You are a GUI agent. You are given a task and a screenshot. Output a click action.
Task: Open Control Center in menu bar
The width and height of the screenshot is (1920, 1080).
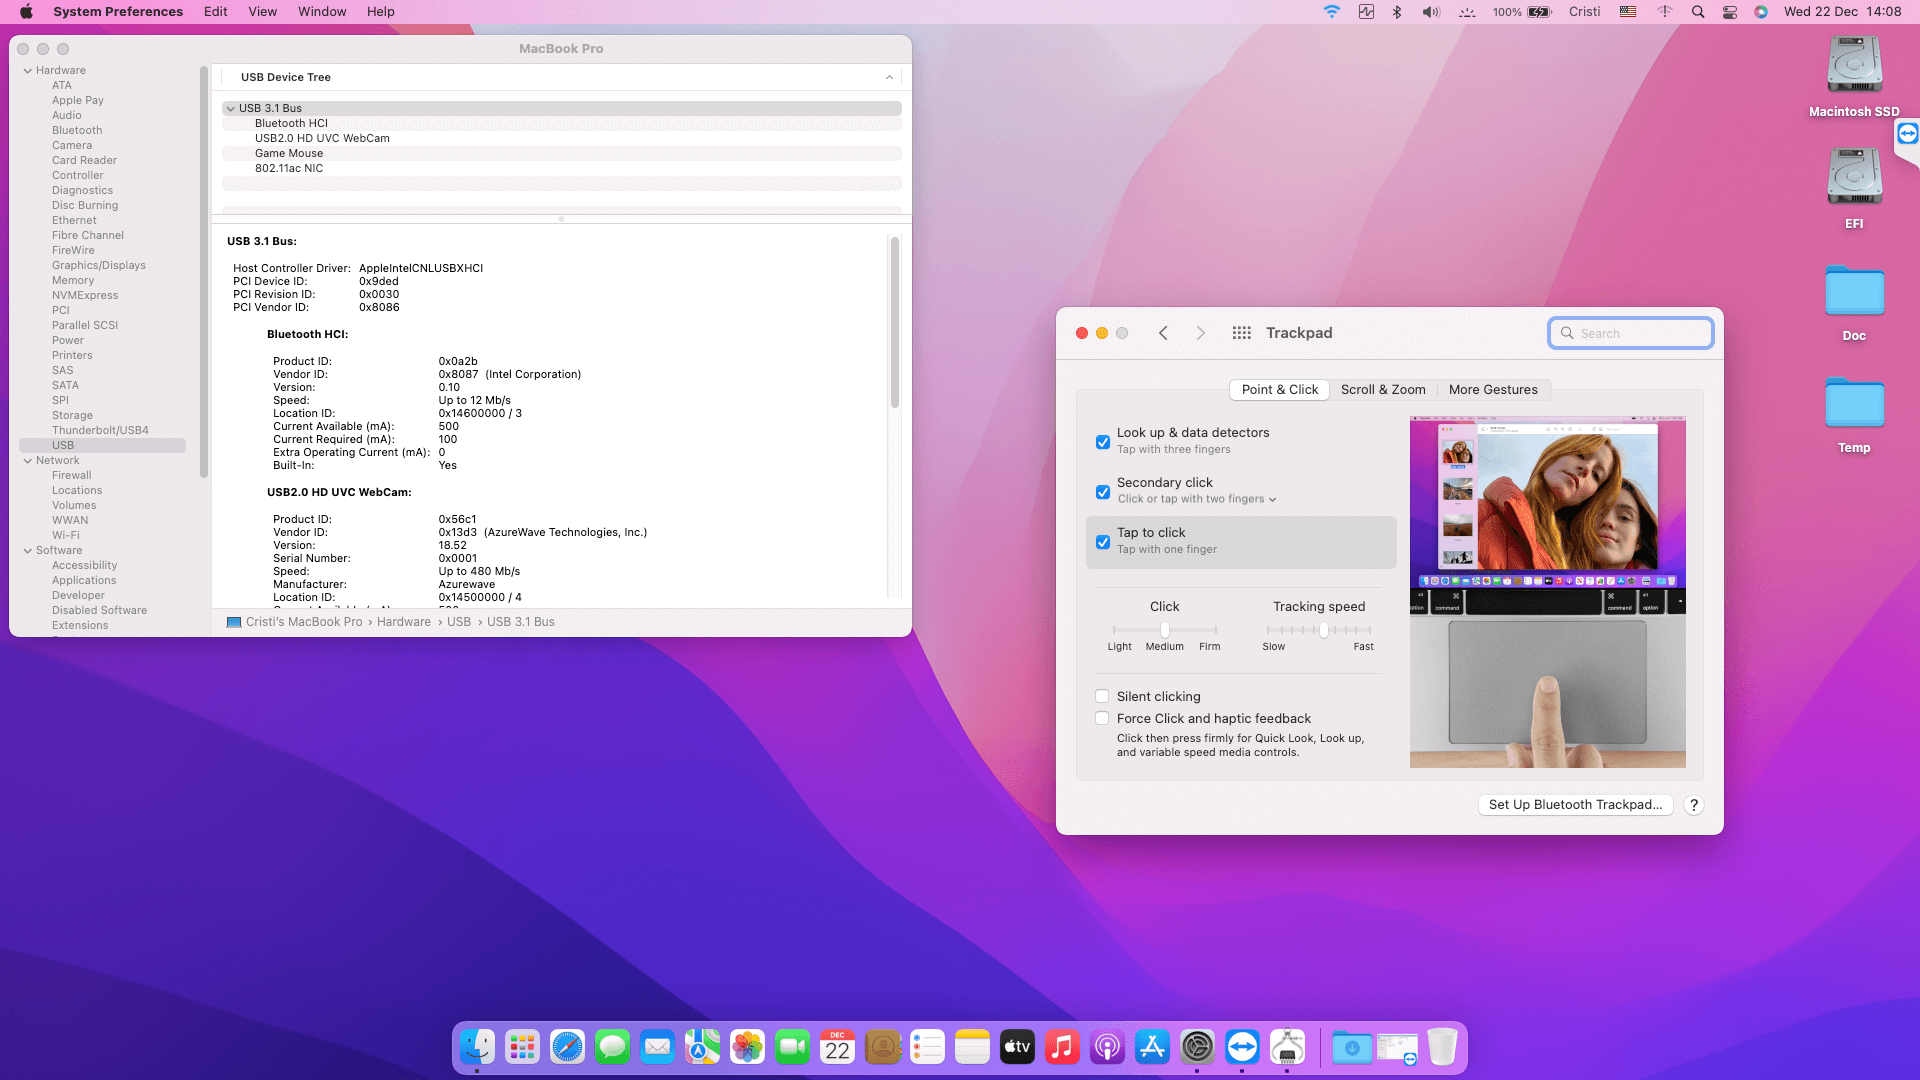coord(1729,12)
